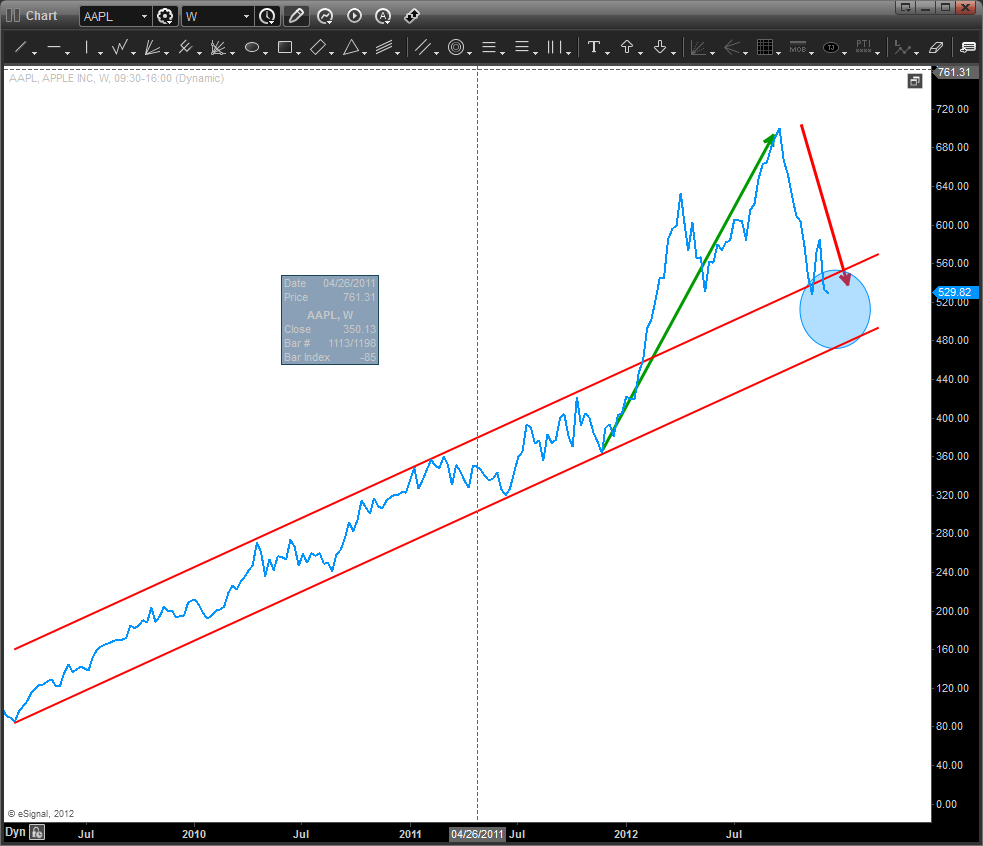
Task: Select the vertical line tool
Action: tap(87, 47)
